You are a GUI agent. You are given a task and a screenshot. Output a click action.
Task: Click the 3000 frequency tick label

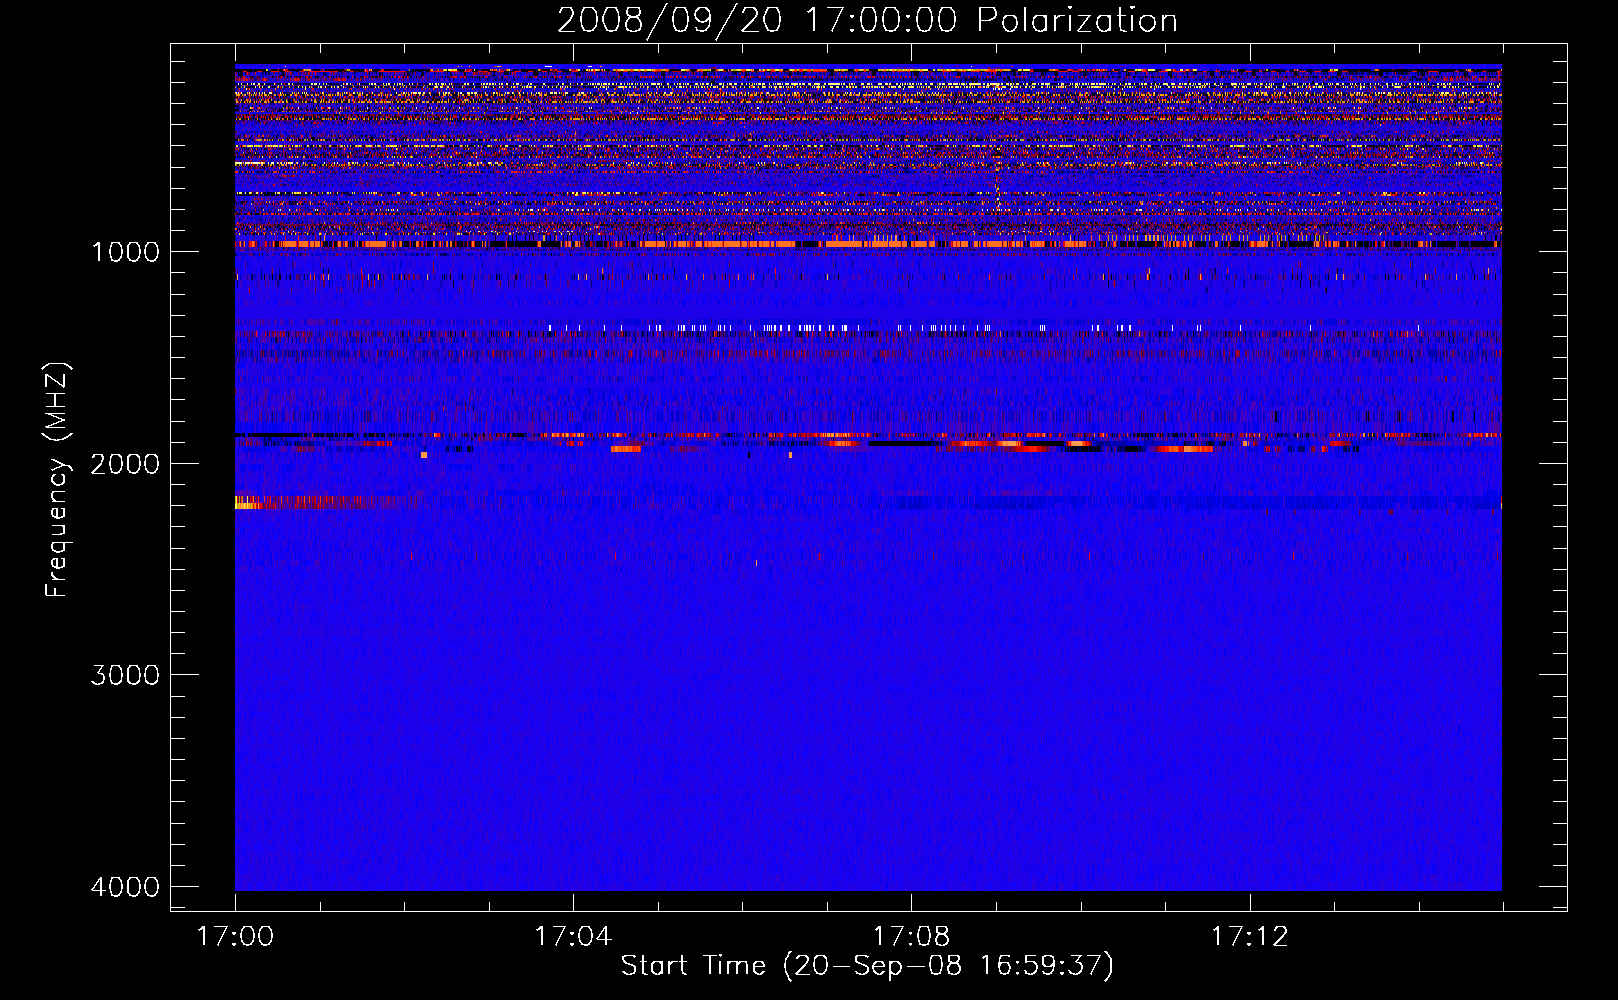[125, 675]
